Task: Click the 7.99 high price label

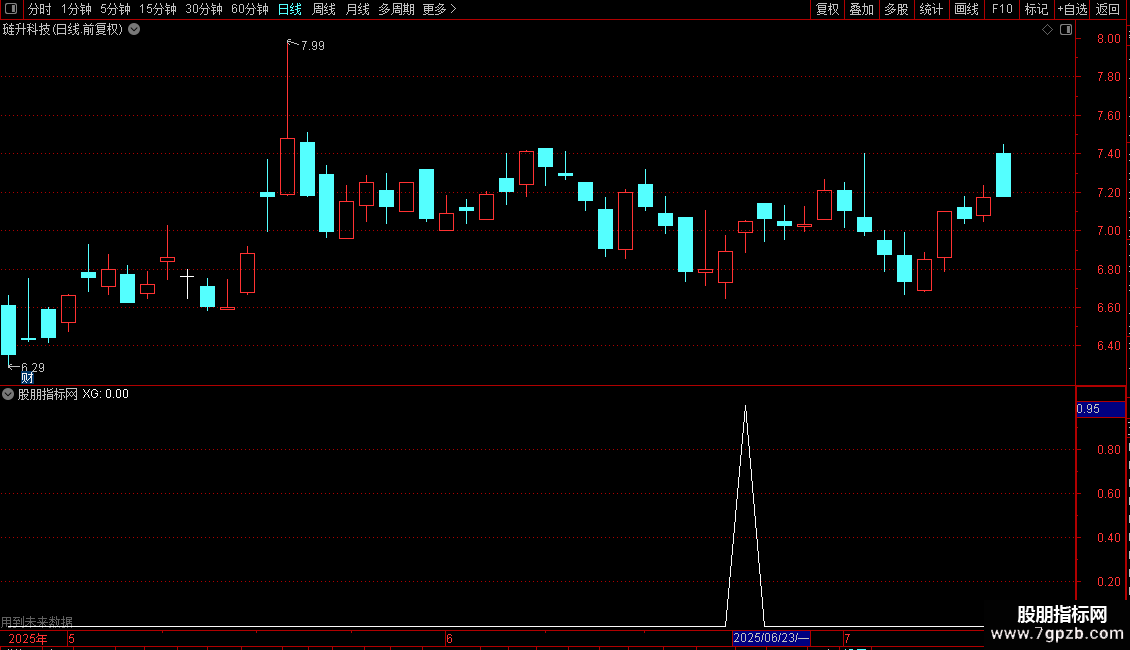Action: click(x=313, y=45)
